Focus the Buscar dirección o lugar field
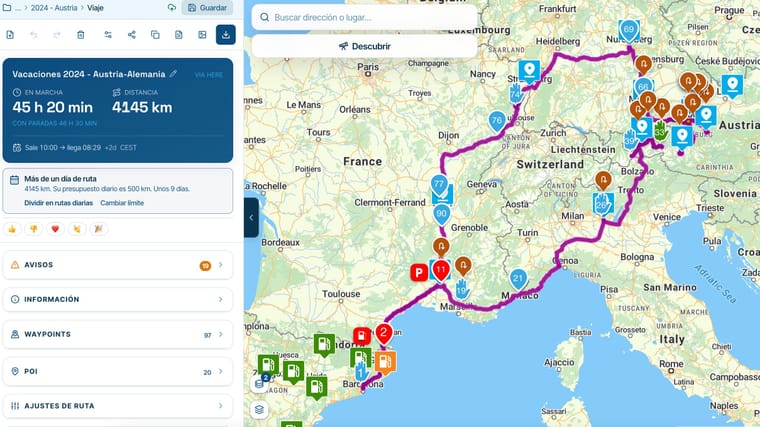The height and width of the screenshot is (427, 760). [364, 17]
